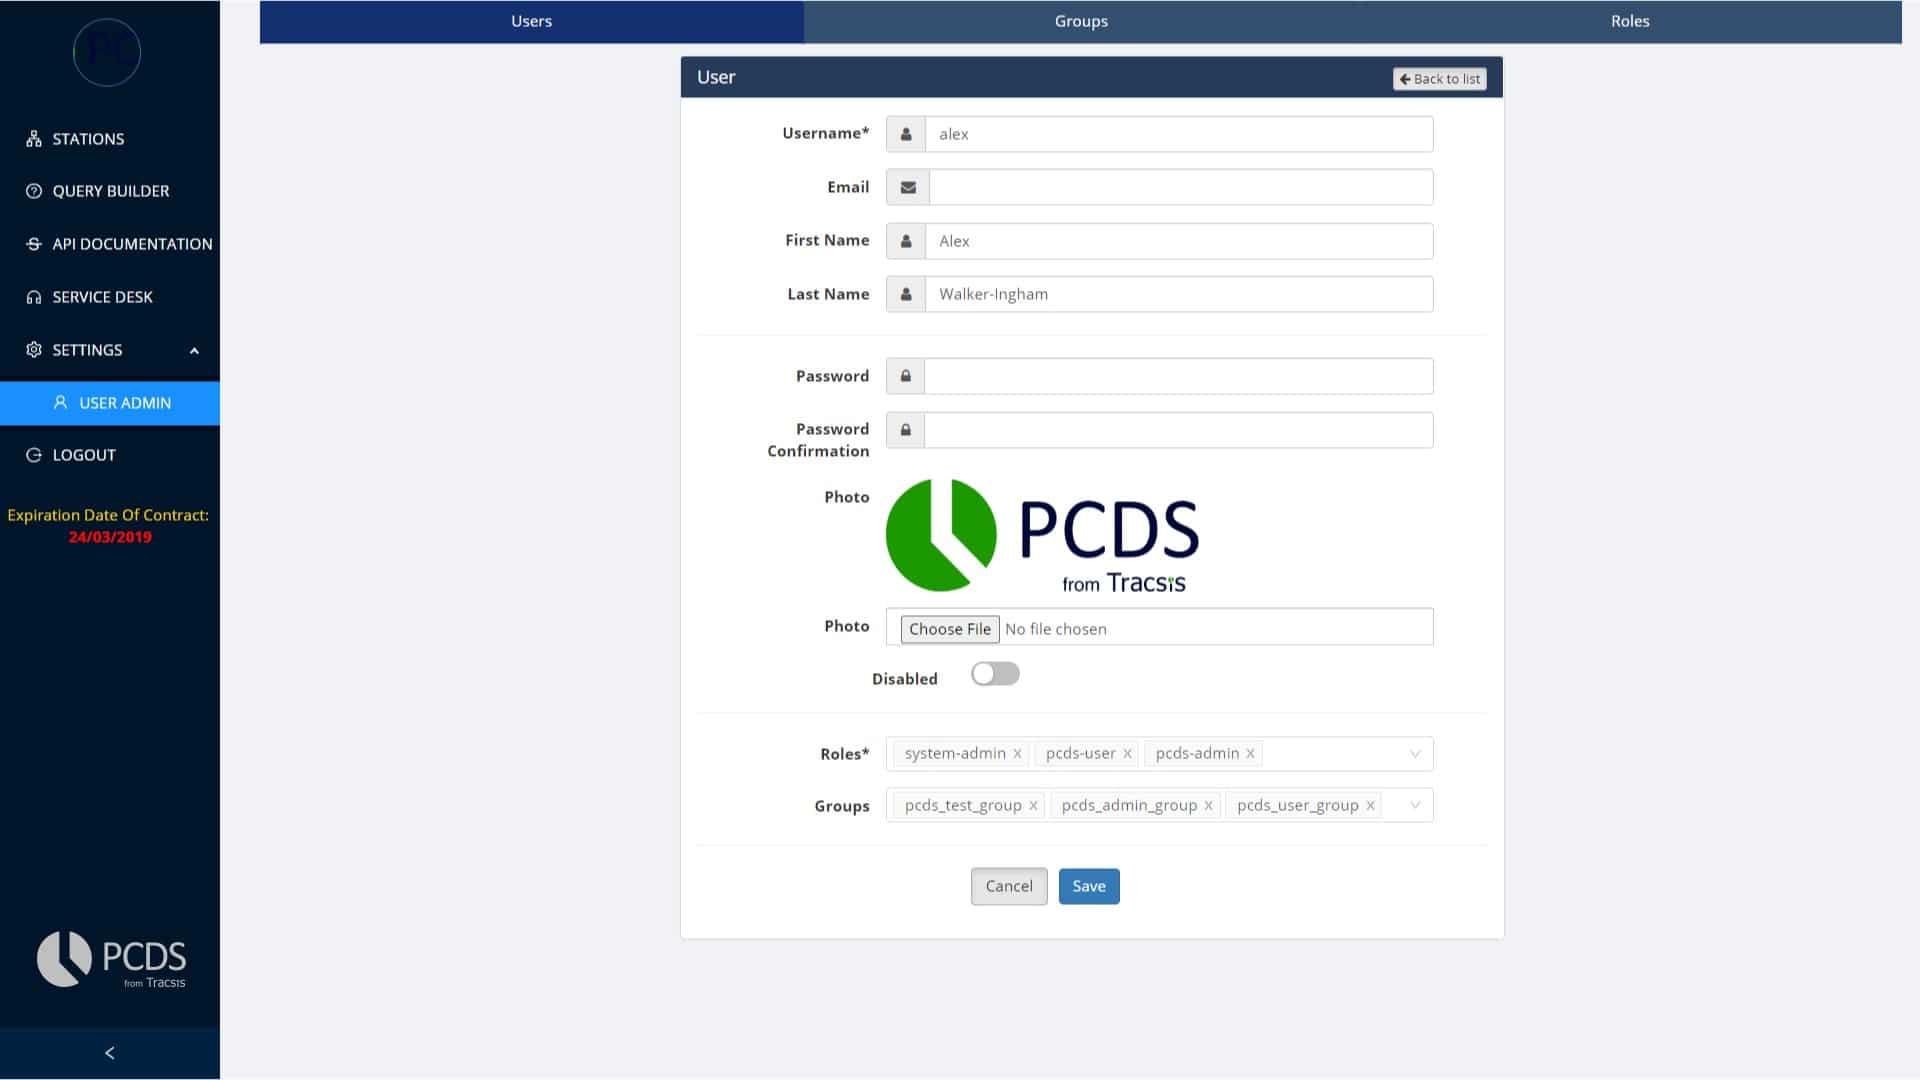The image size is (1920, 1080).
Task: Click the Logout icon in sidebar
Action: 34,455
